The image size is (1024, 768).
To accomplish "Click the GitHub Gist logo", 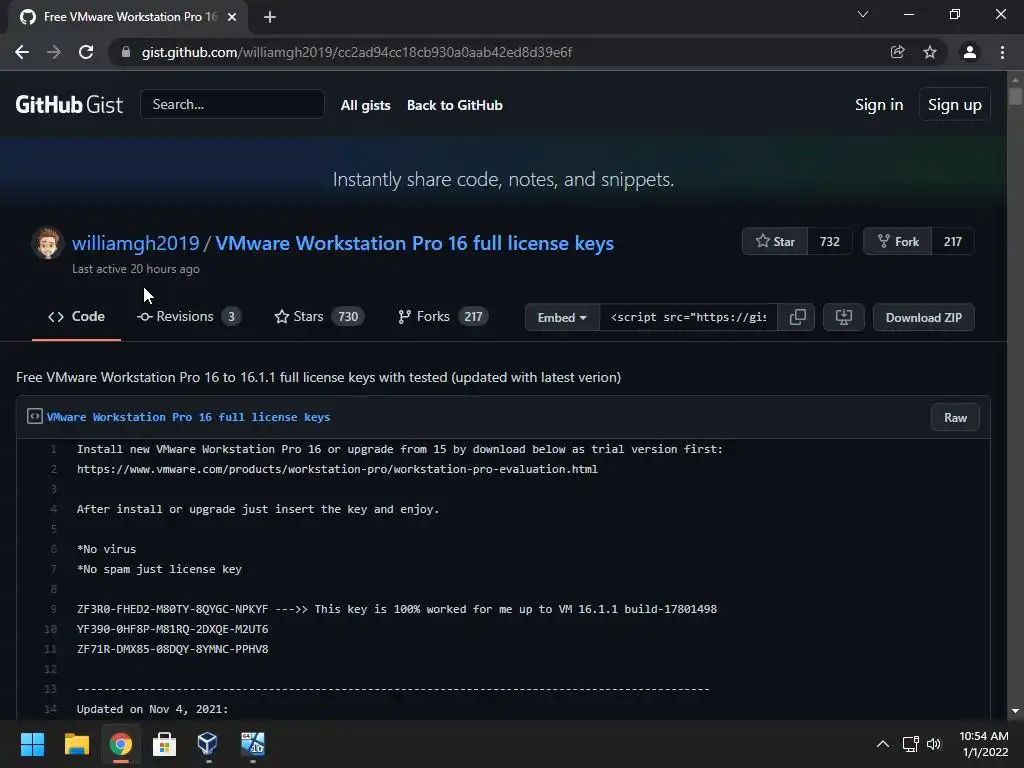I will point(69,104).
